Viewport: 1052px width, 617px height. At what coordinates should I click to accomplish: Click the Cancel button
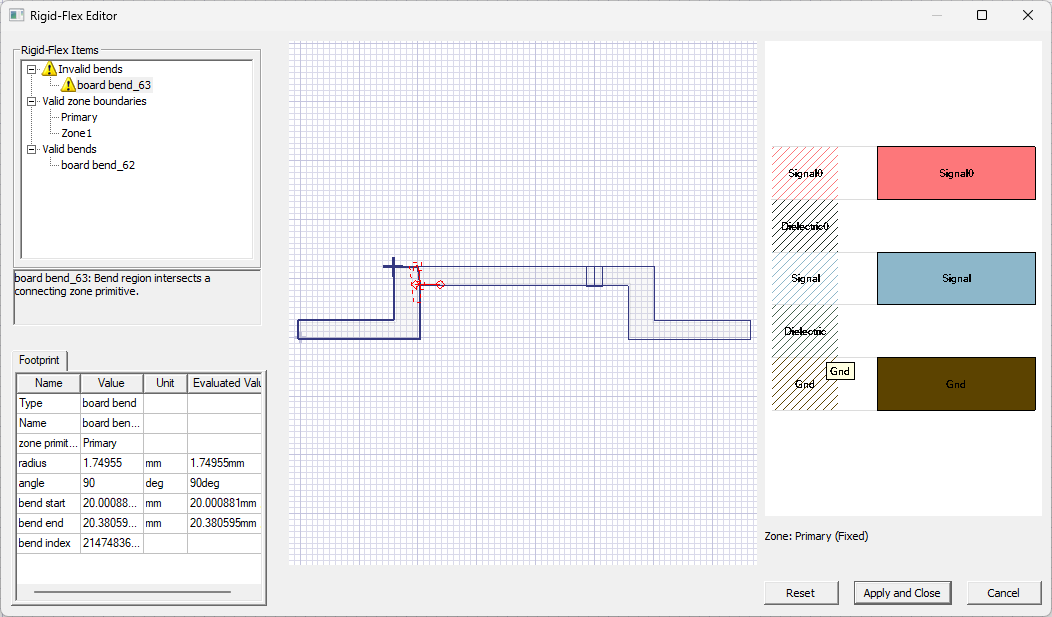tap(1003, 592)
